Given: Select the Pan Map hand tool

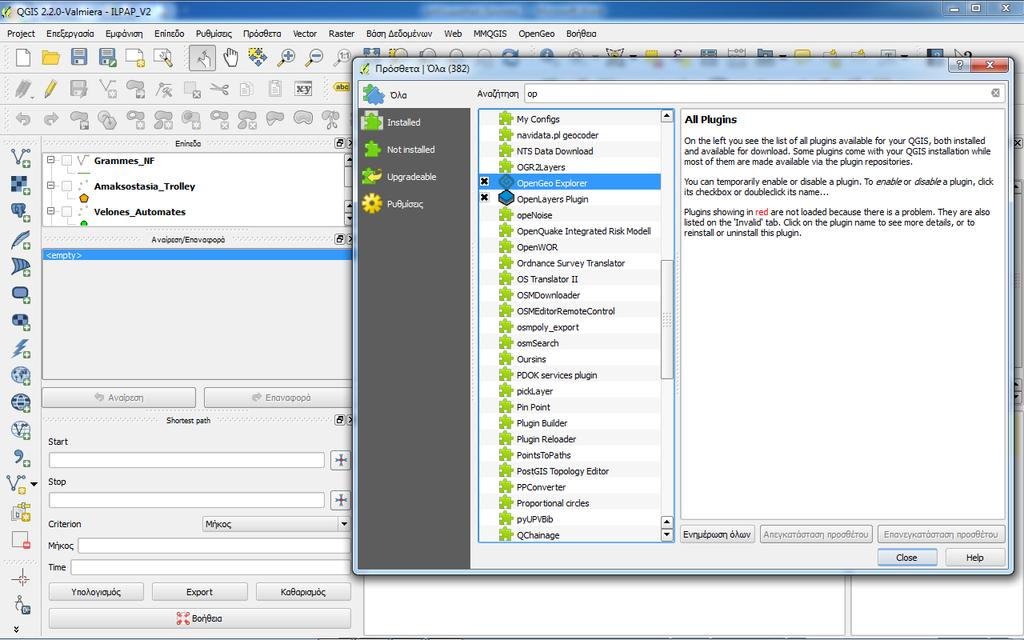Looking at the screenshot, I should (x=231, y=57).
